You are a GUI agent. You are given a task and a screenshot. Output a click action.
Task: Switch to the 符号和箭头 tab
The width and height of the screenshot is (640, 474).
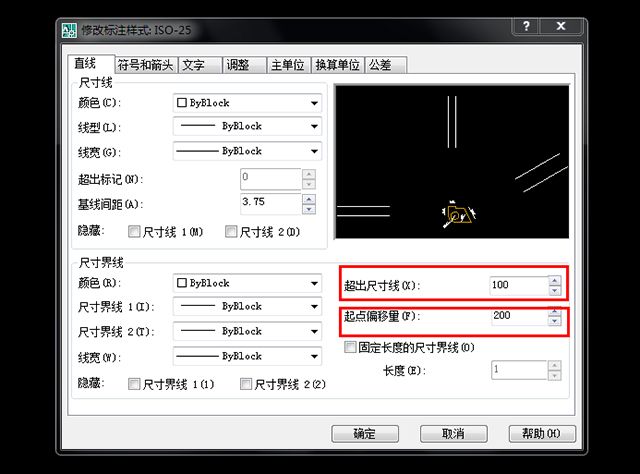(x=145, y=65)
